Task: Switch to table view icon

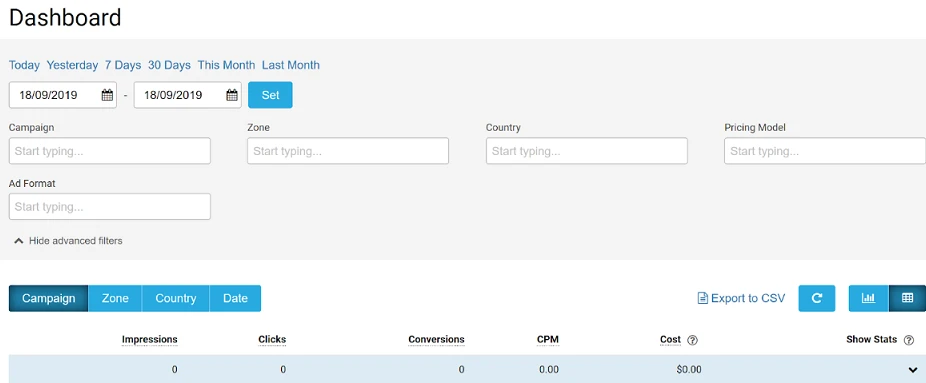Action: [908, 298]
